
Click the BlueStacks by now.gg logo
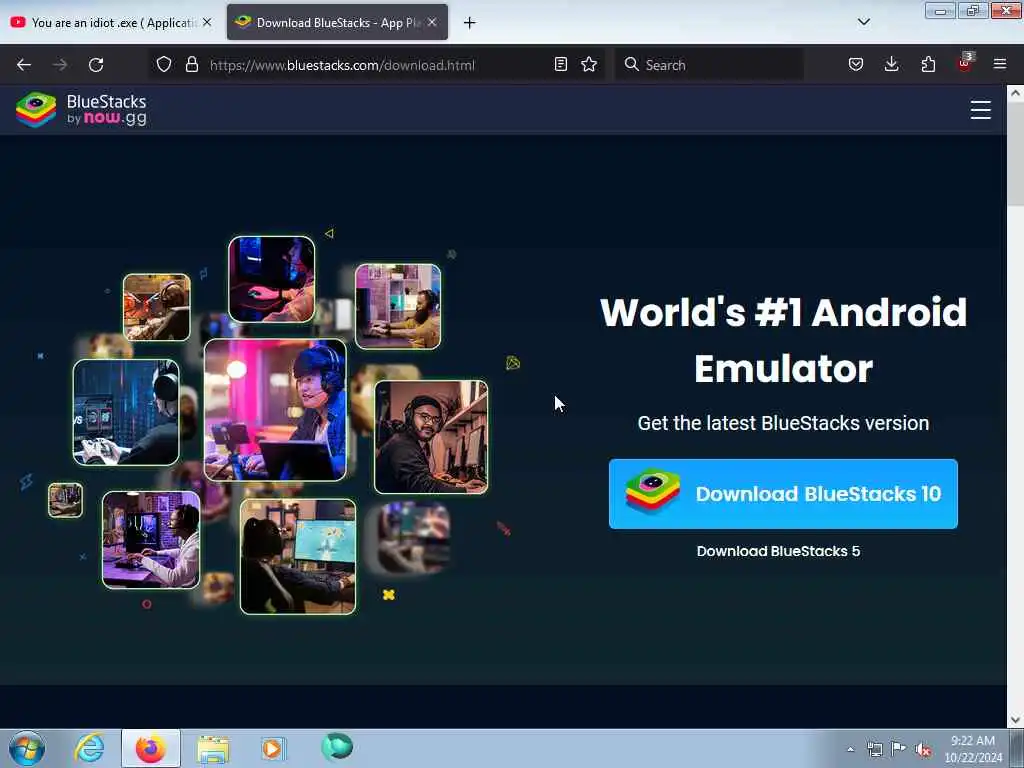82,109
